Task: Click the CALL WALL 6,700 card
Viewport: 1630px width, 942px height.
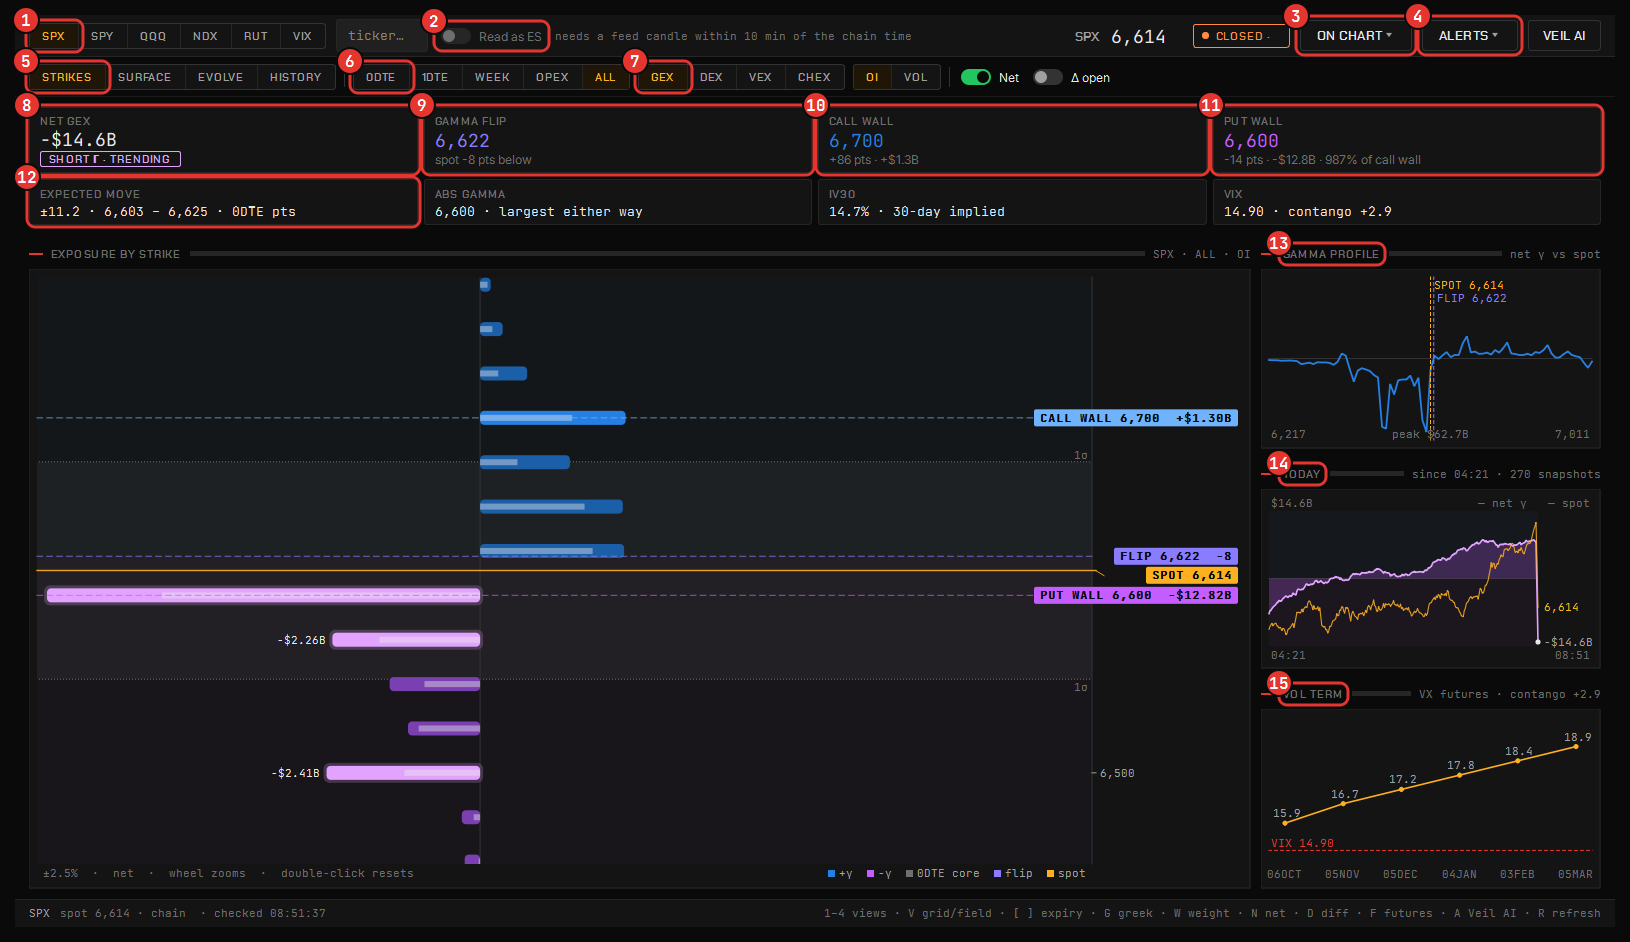Action: tap(1012, 140)
